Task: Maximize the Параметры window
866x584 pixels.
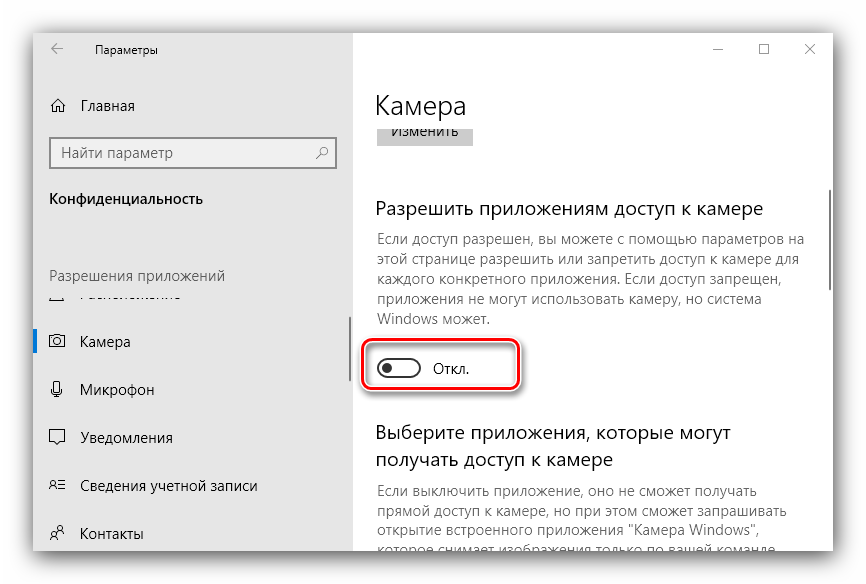Action: (x=764, y=49)
